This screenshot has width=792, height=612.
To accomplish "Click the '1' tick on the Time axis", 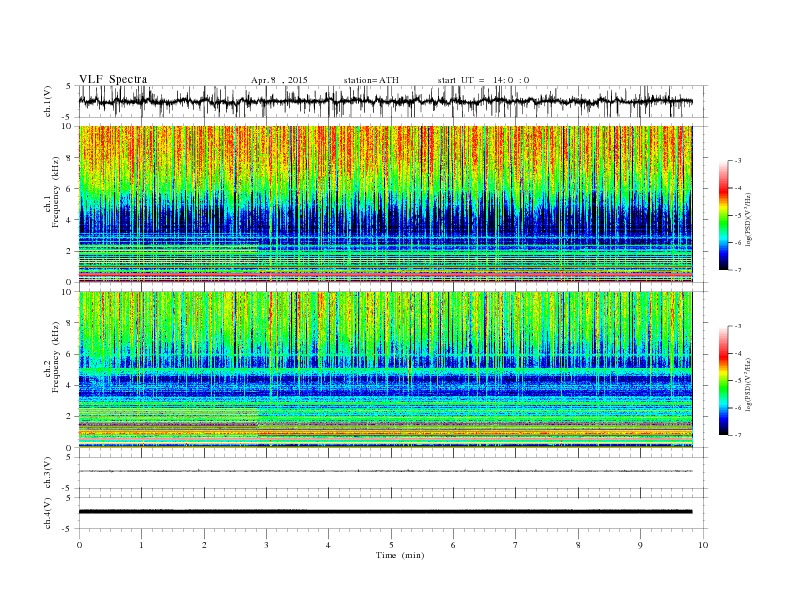I will (x=142, y=545).
